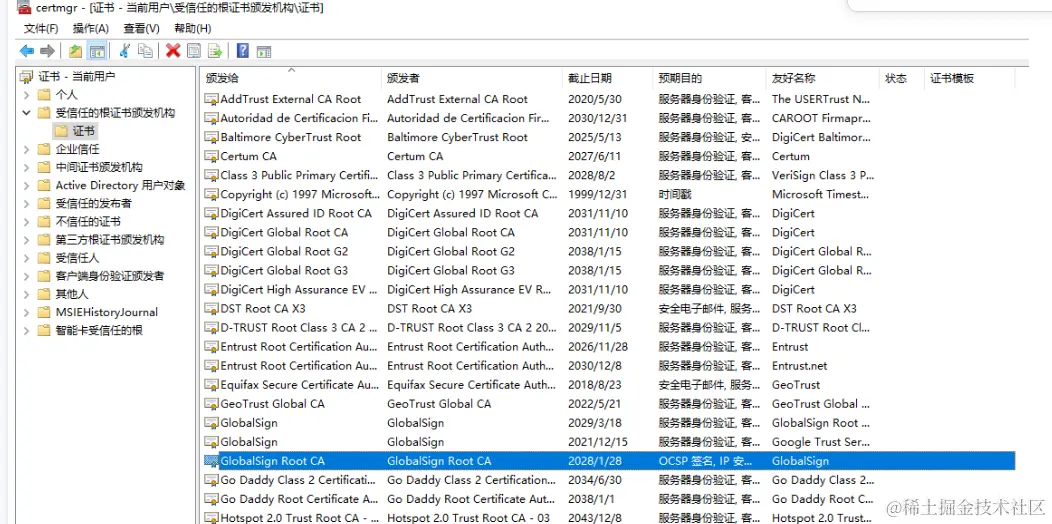Open the 帮助(H) menu

click(193, 28)
